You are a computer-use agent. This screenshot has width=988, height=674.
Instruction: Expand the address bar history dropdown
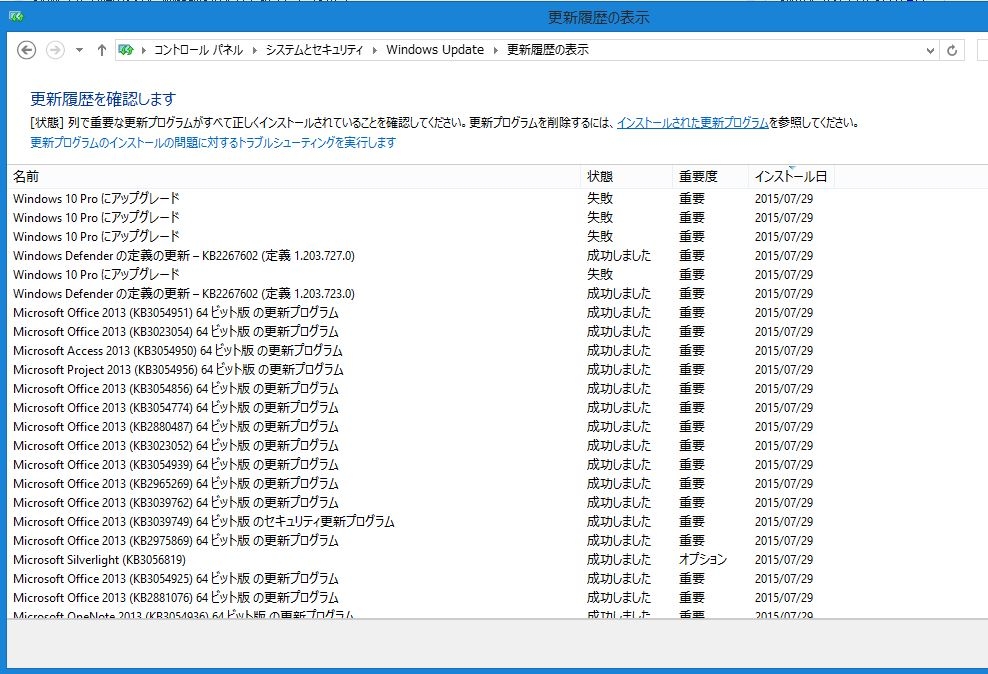tap(930, 50)
